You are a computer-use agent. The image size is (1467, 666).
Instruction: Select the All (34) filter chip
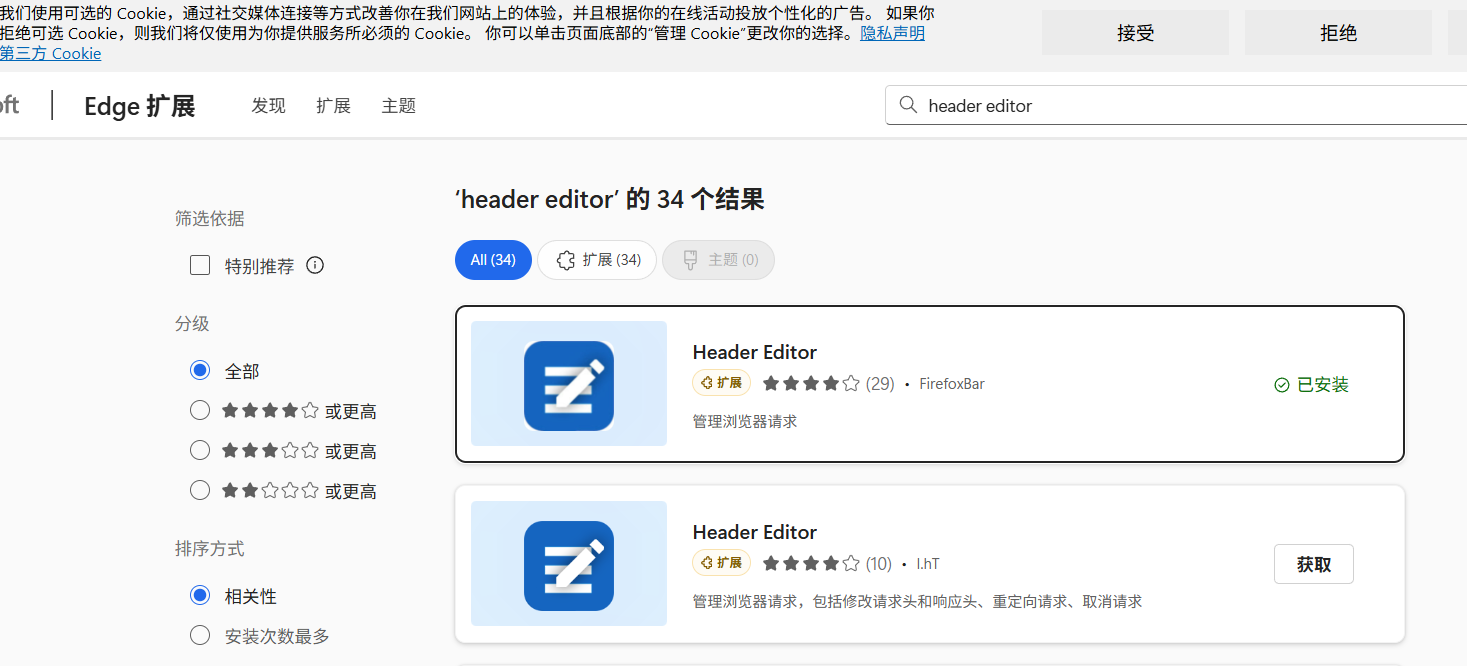click(493, 260)
